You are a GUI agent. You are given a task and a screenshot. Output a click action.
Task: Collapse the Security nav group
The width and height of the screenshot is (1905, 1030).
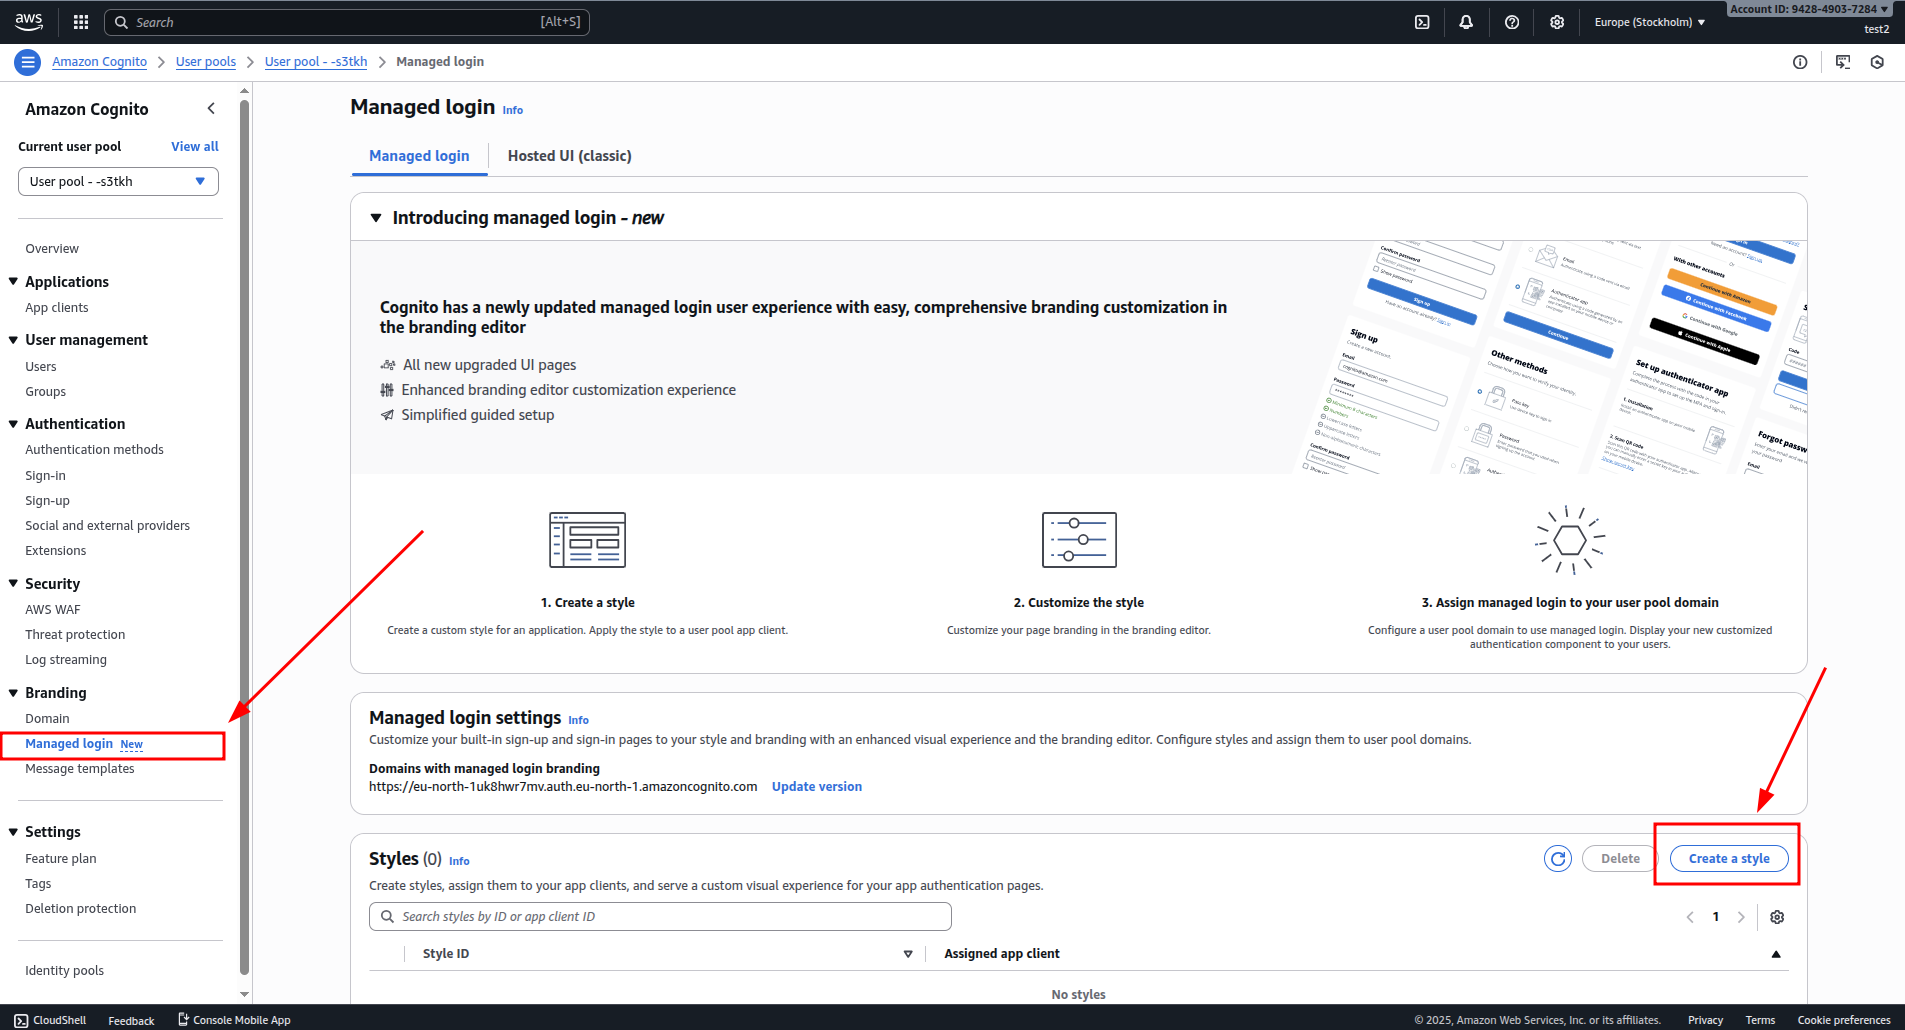[13, 584]
